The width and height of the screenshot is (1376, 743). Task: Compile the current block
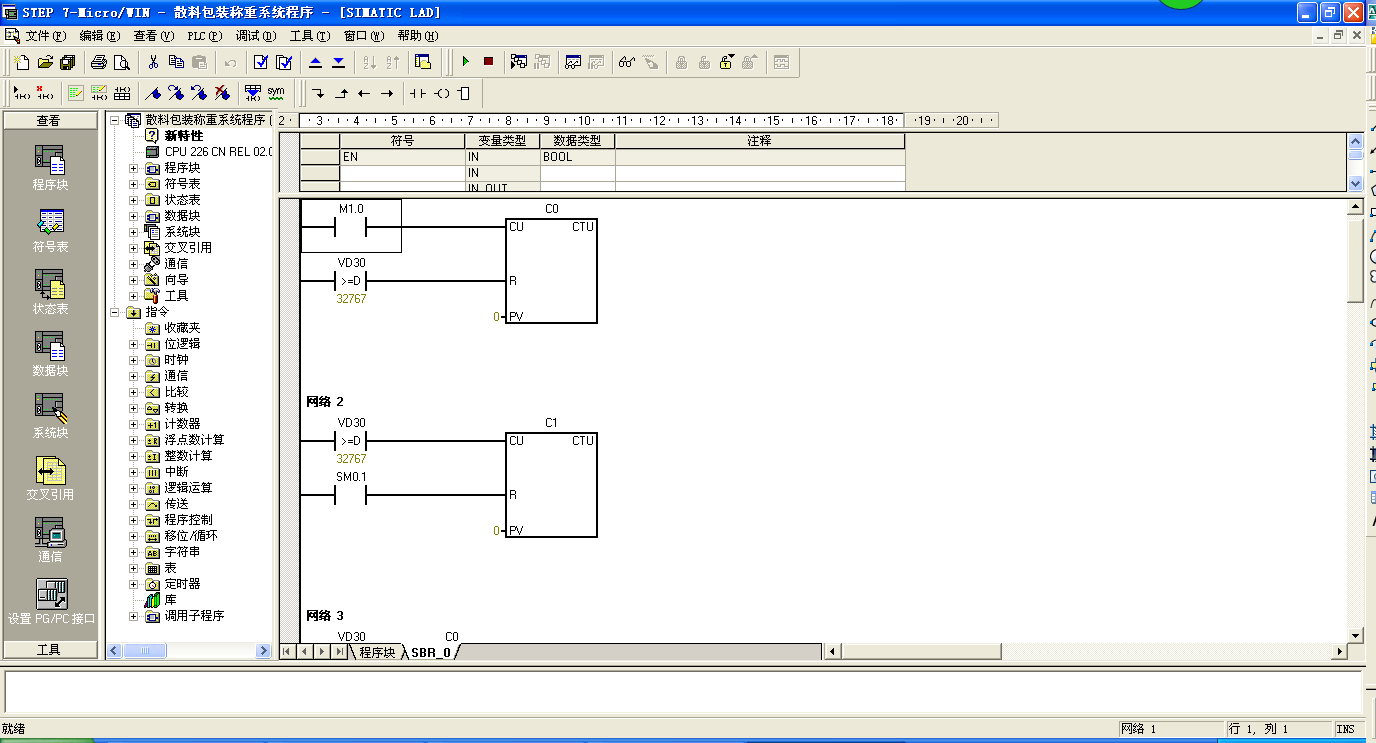(x=261, y=62)
